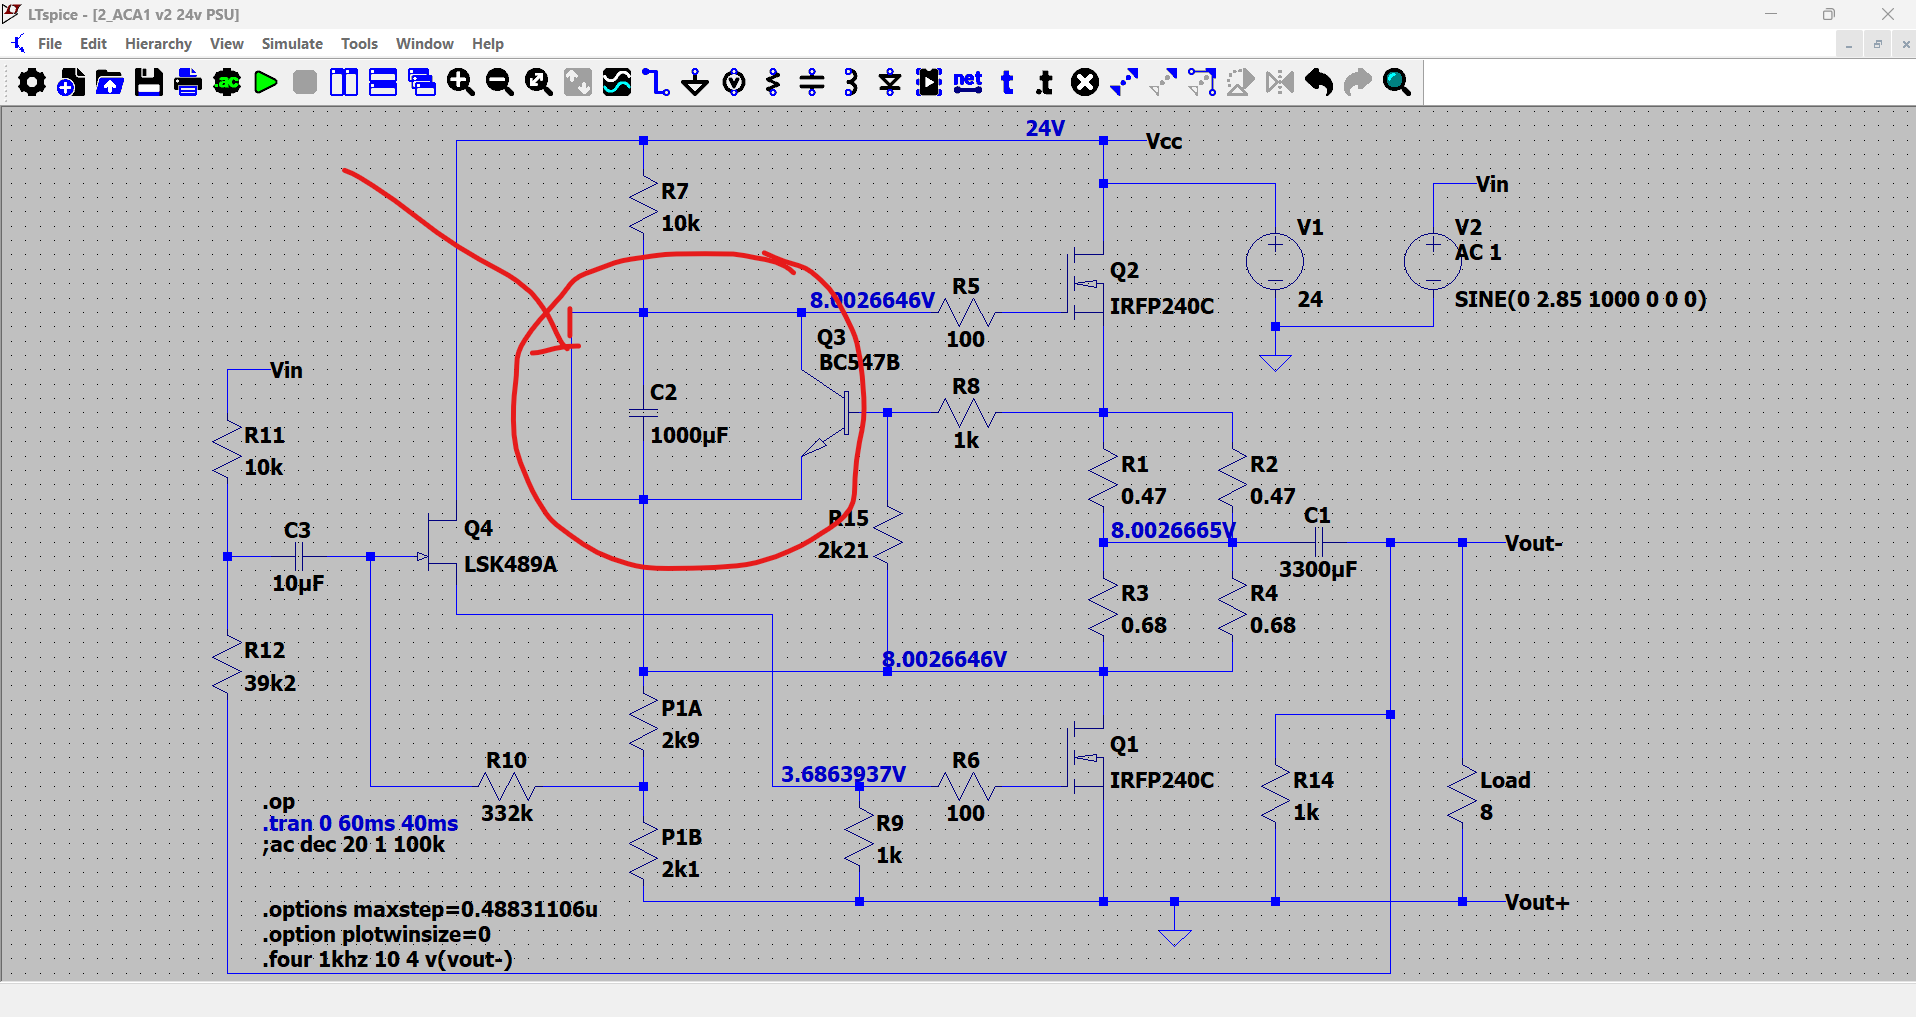Open the Component library chooser
Screen dimensions: 1916x1017
pos(929,82)
